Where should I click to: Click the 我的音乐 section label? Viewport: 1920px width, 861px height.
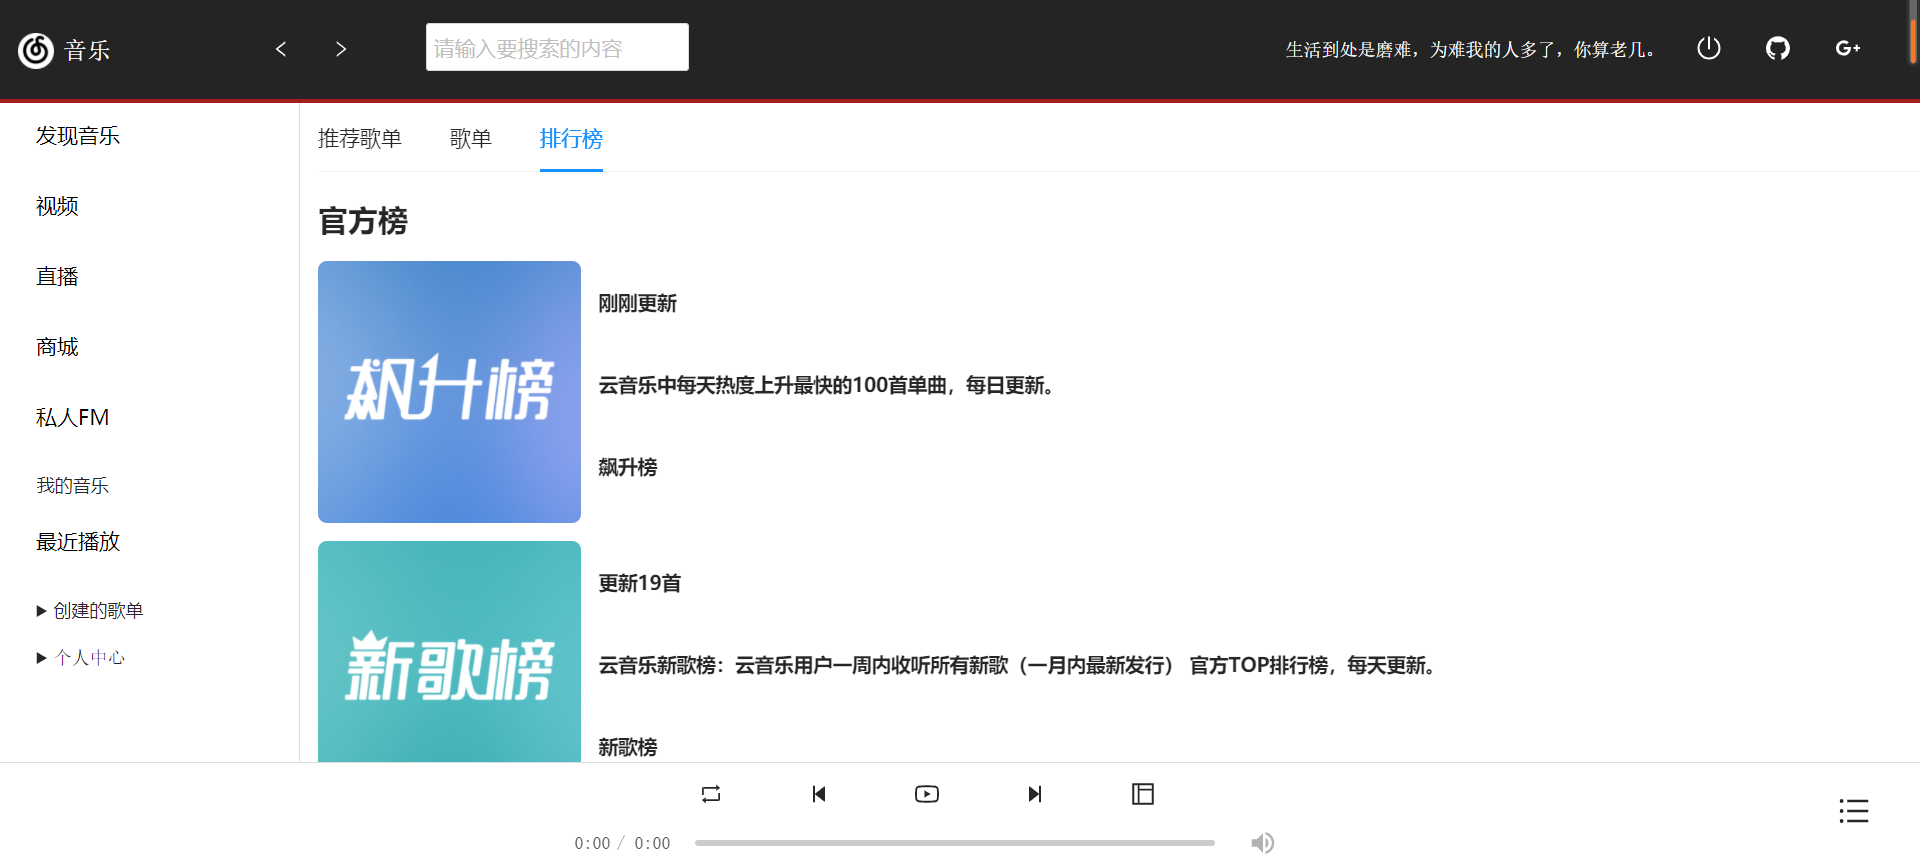pyautogui.click(x=72, y=486)
